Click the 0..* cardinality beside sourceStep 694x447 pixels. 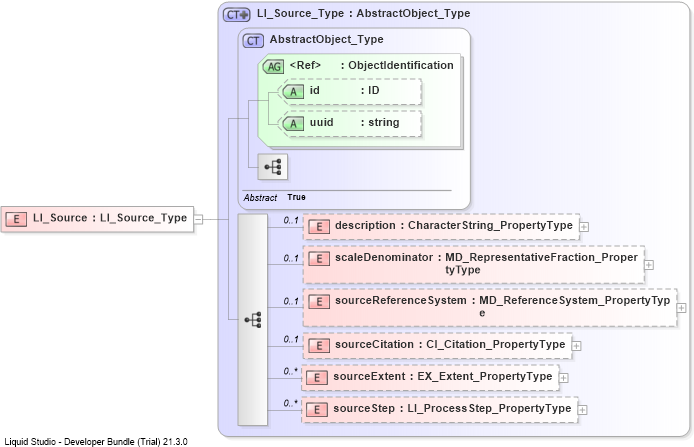(291, 403)
